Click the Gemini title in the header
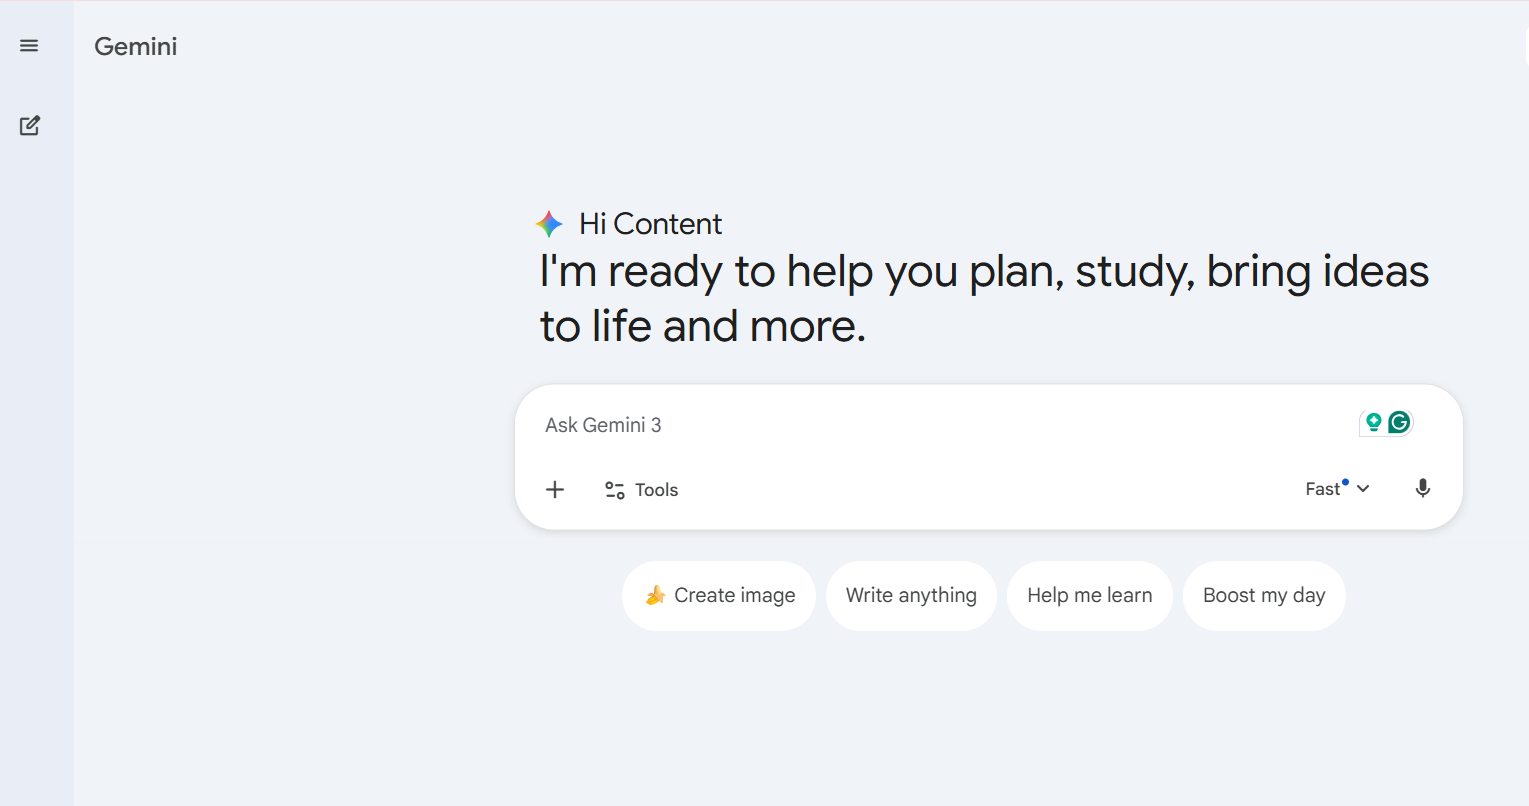This screenshot has width=1529, height=806. 136,47
